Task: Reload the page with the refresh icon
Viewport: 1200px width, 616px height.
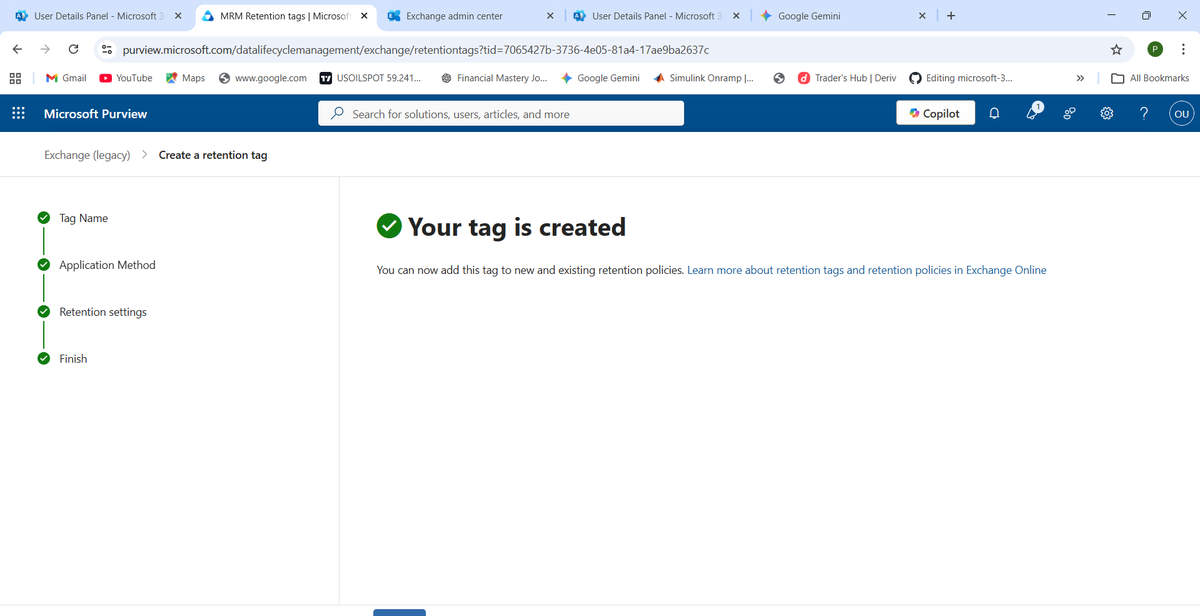Action: pyautogui.click(x=73, y=49)
